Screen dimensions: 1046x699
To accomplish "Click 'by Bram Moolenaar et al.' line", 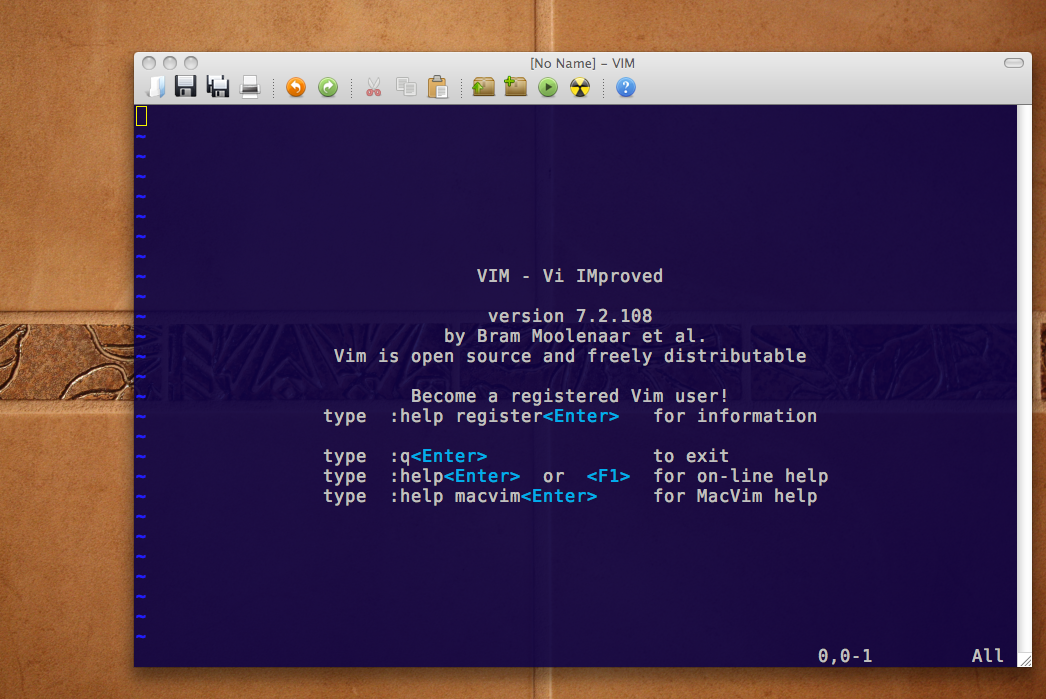I will (575, 336).
